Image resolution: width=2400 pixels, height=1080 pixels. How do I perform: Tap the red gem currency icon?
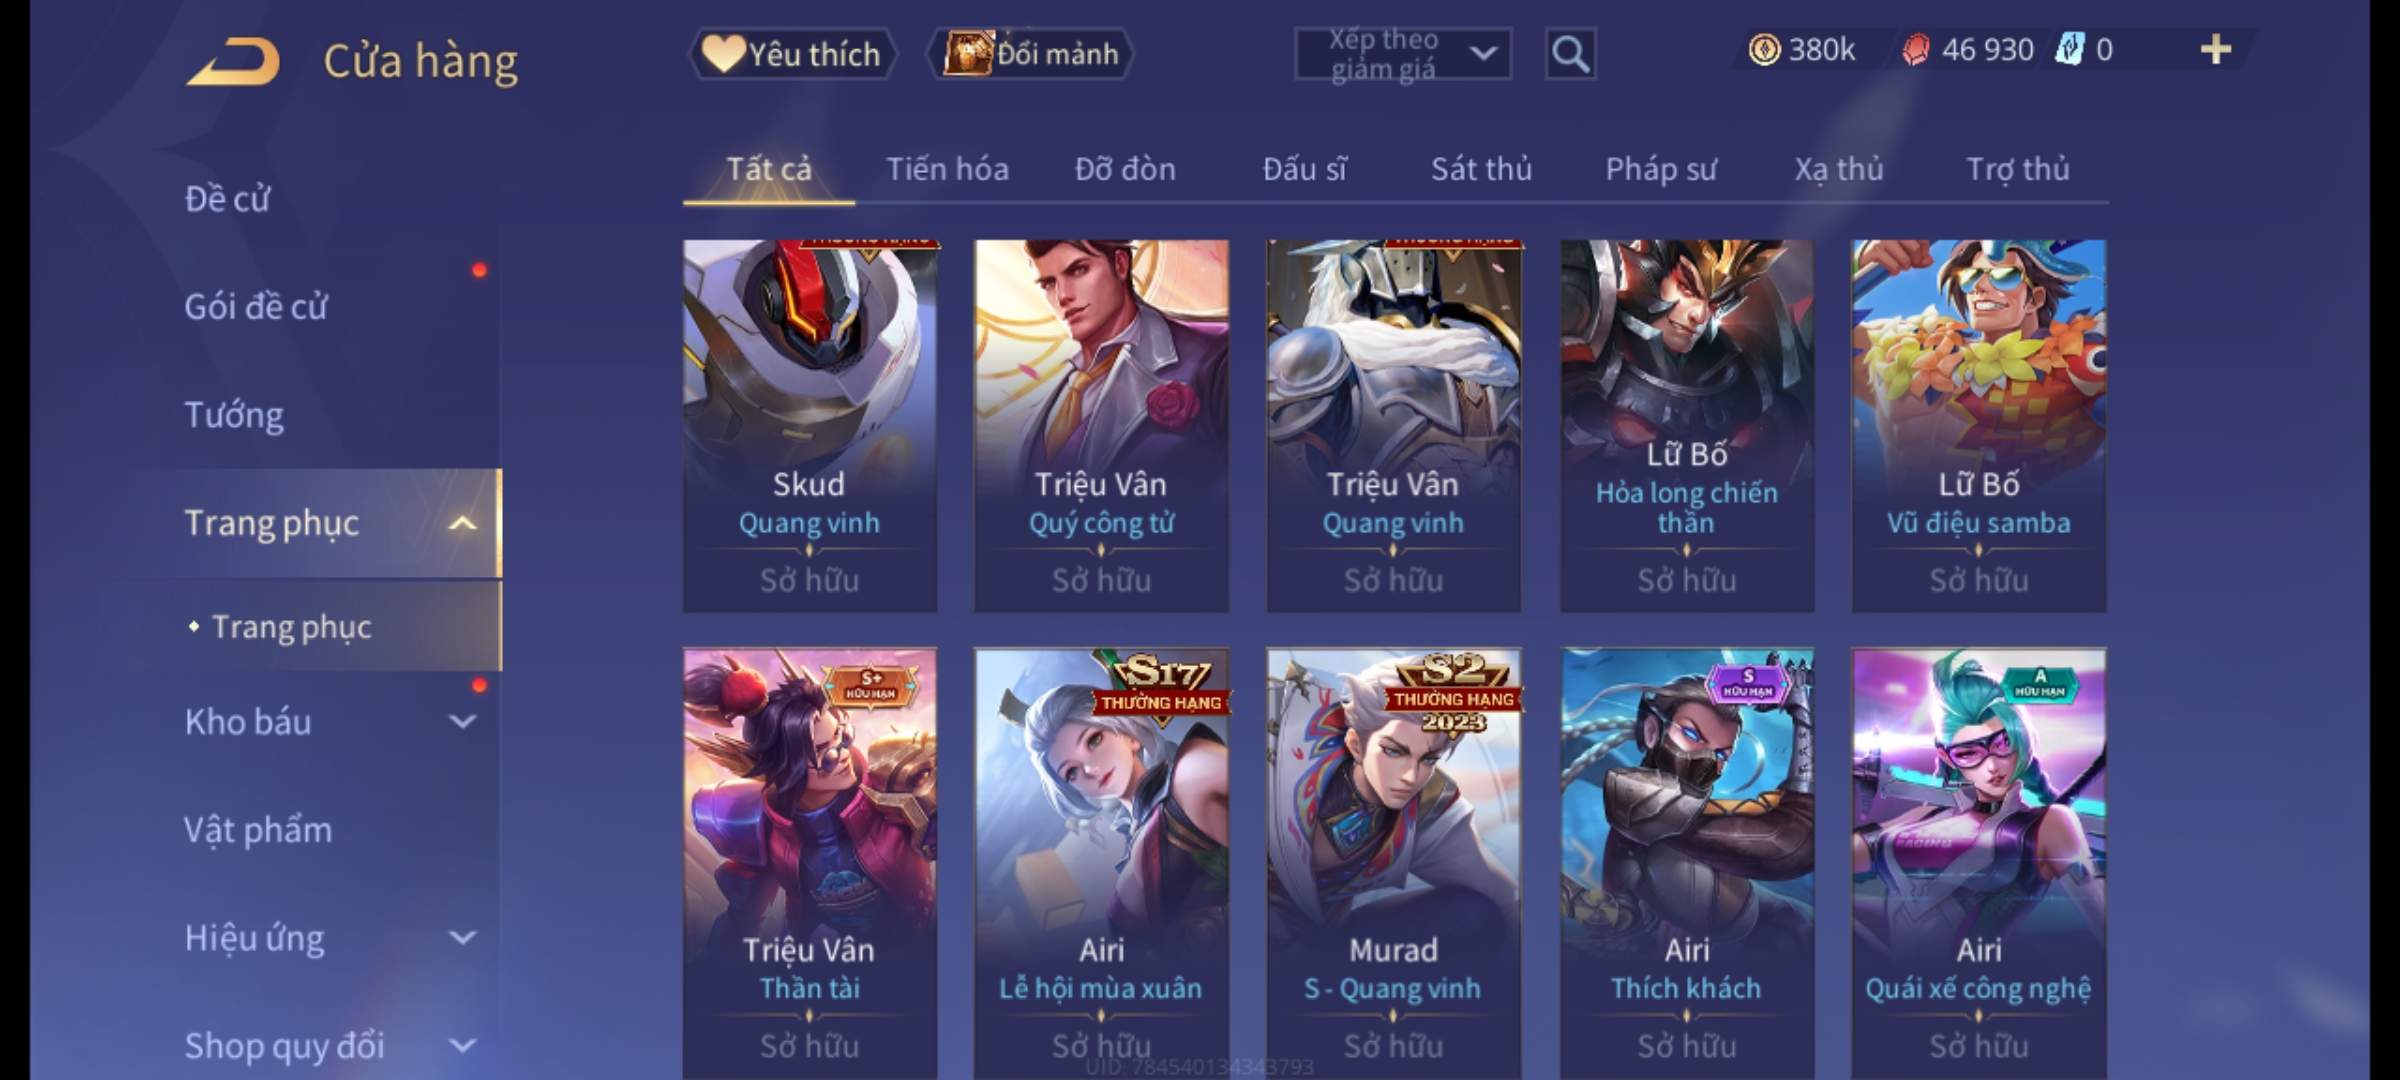coord(1916,50)
